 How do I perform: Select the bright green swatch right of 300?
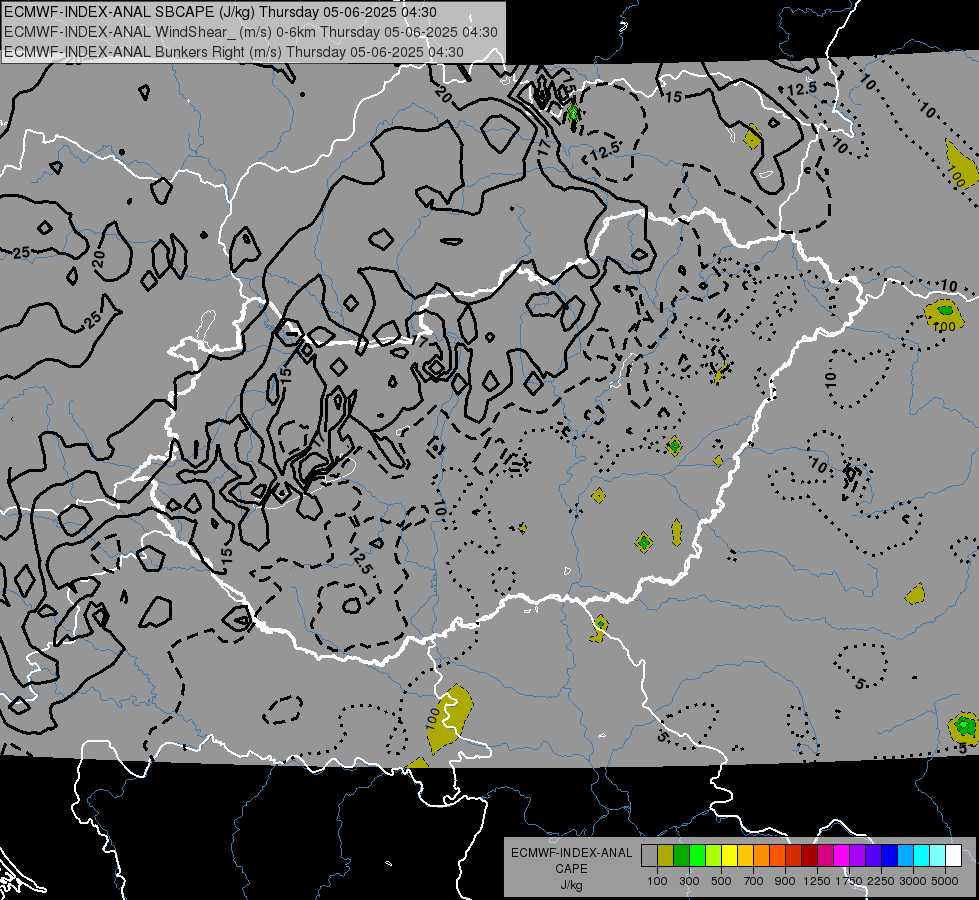pyautogui.click(x=697, y=856)
